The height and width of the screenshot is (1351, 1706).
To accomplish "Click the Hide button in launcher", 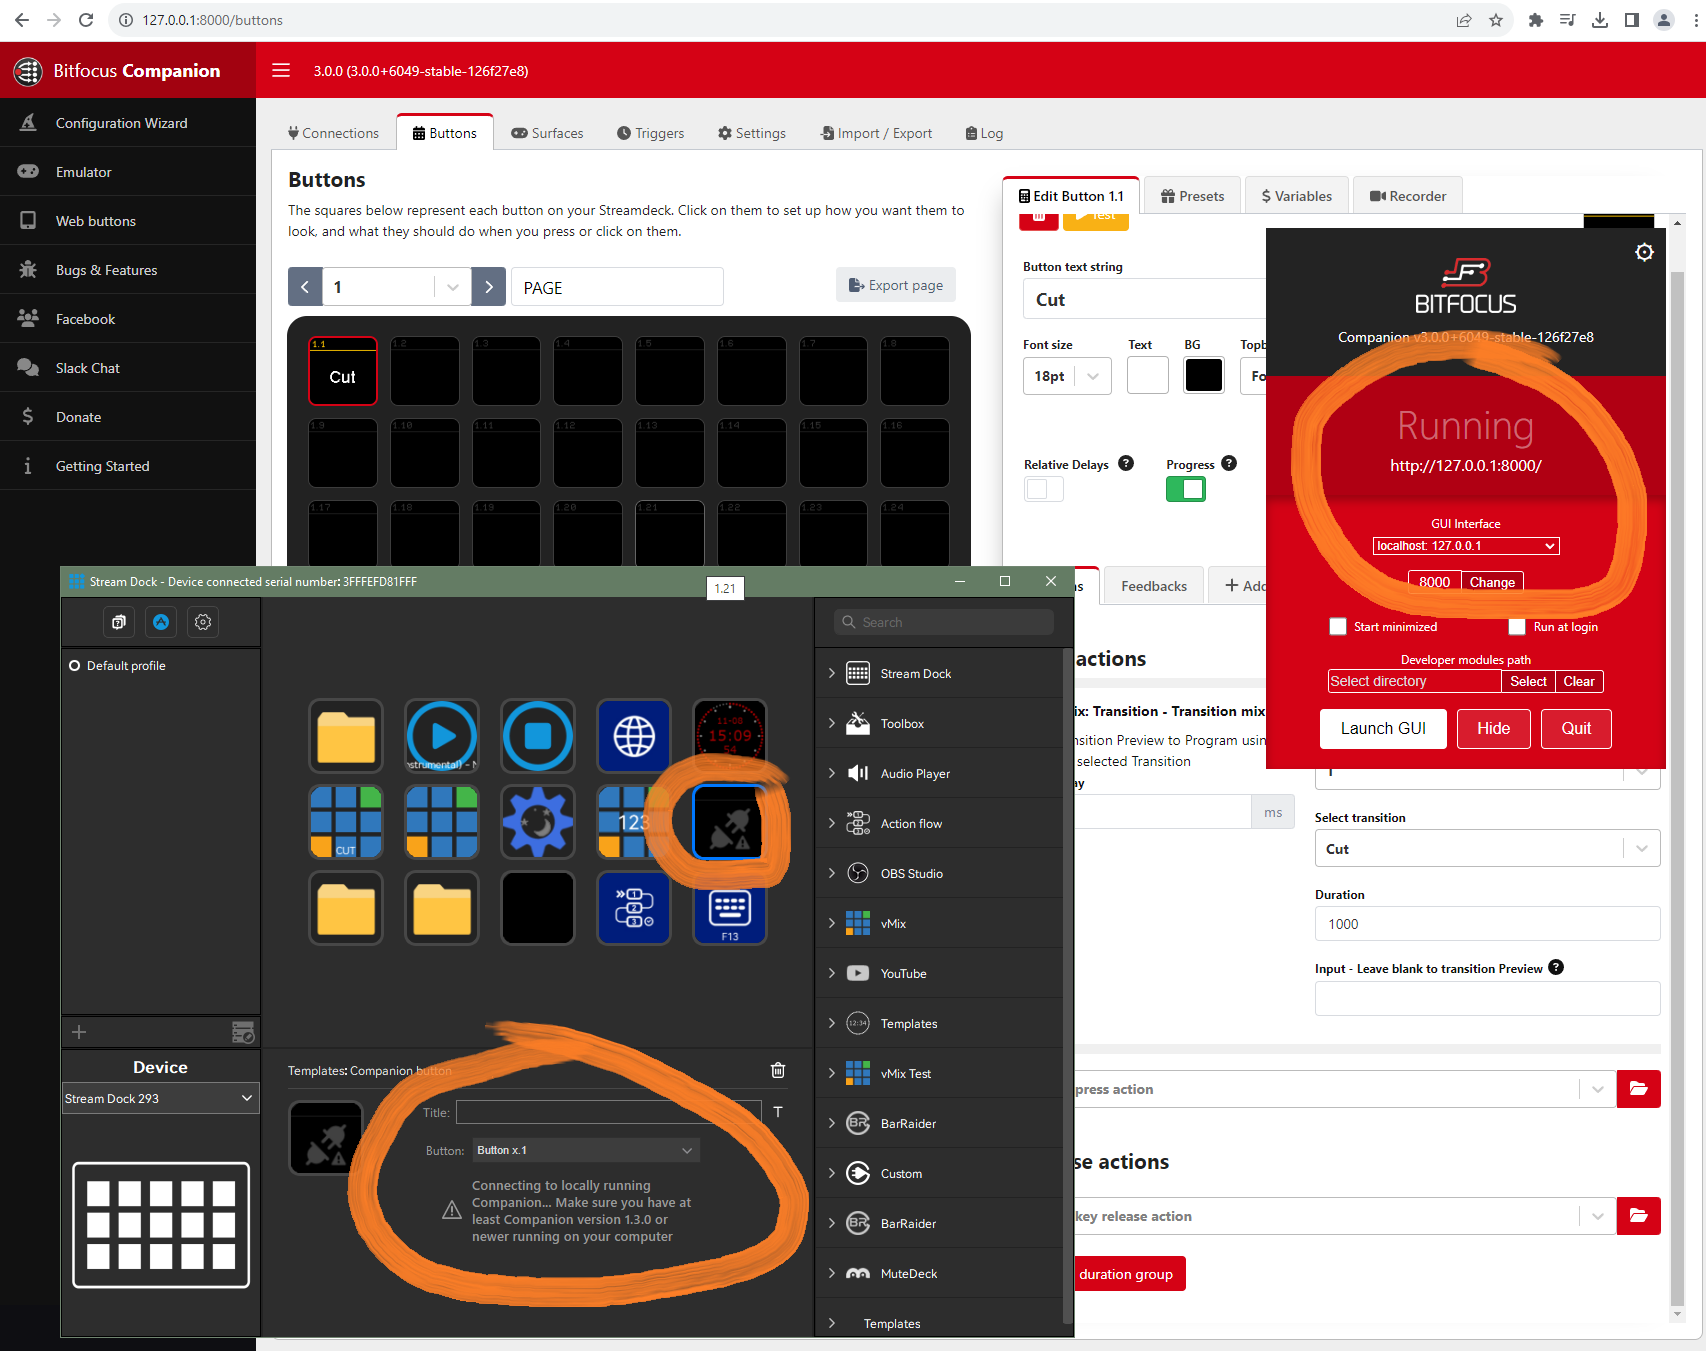I will point(1493,728).
